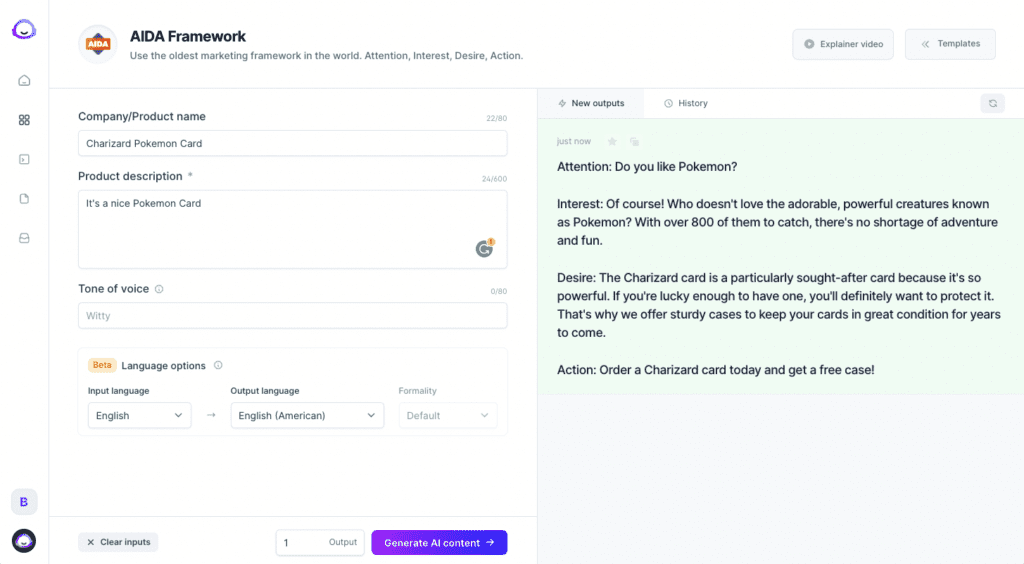
Task: Click the star icon to favorite output
Action: [x=612, y=141]
